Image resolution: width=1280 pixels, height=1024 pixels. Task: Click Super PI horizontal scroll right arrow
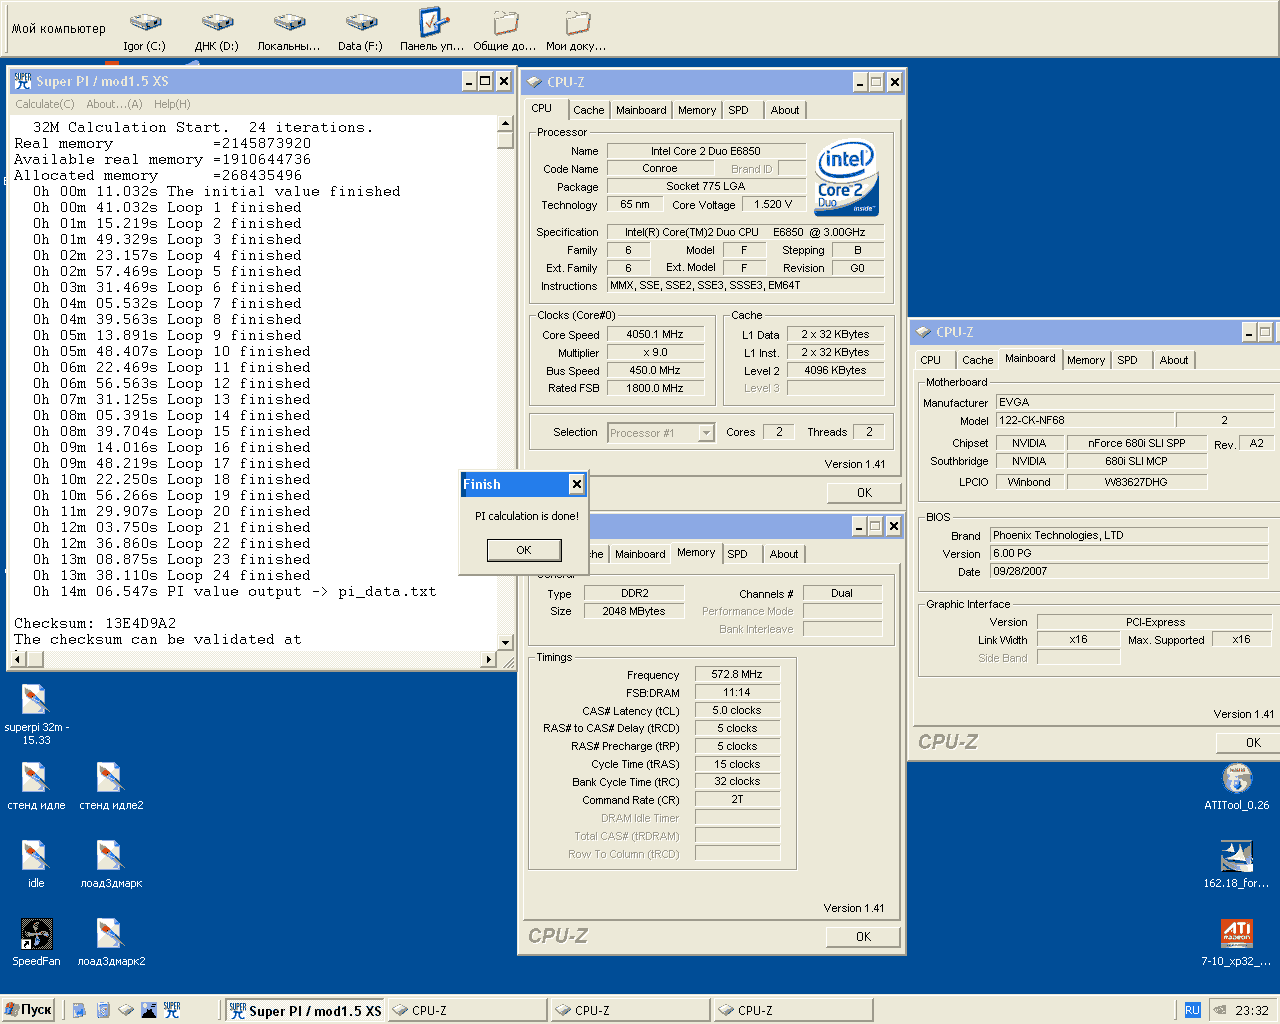tap(489, 659)
